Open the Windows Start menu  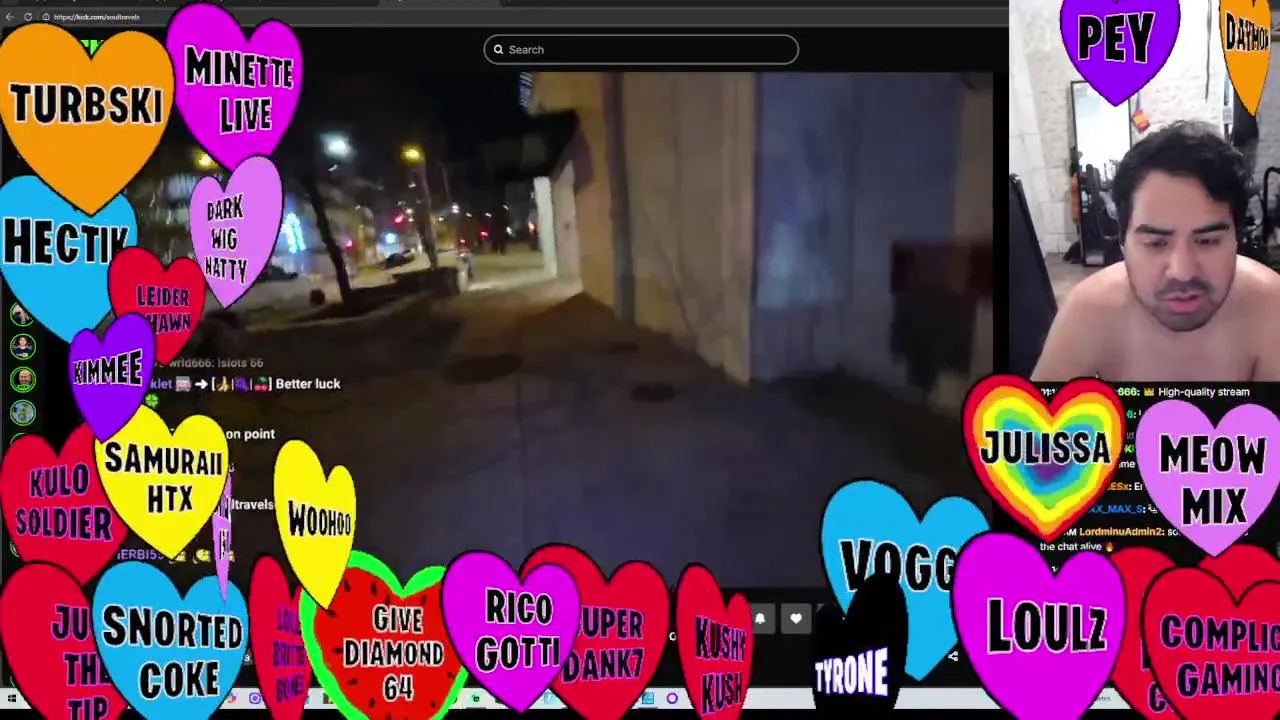[12, 699]
